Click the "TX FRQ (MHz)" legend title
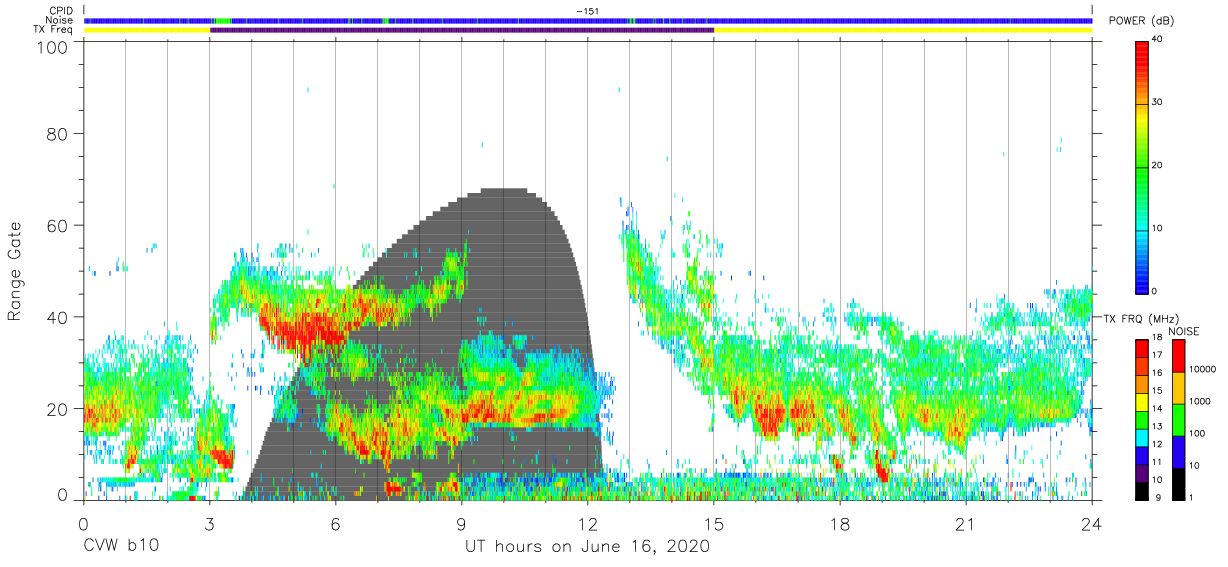Image resolution: width=1228 pixels, height=567 pixels. (x=1136, y=319)
